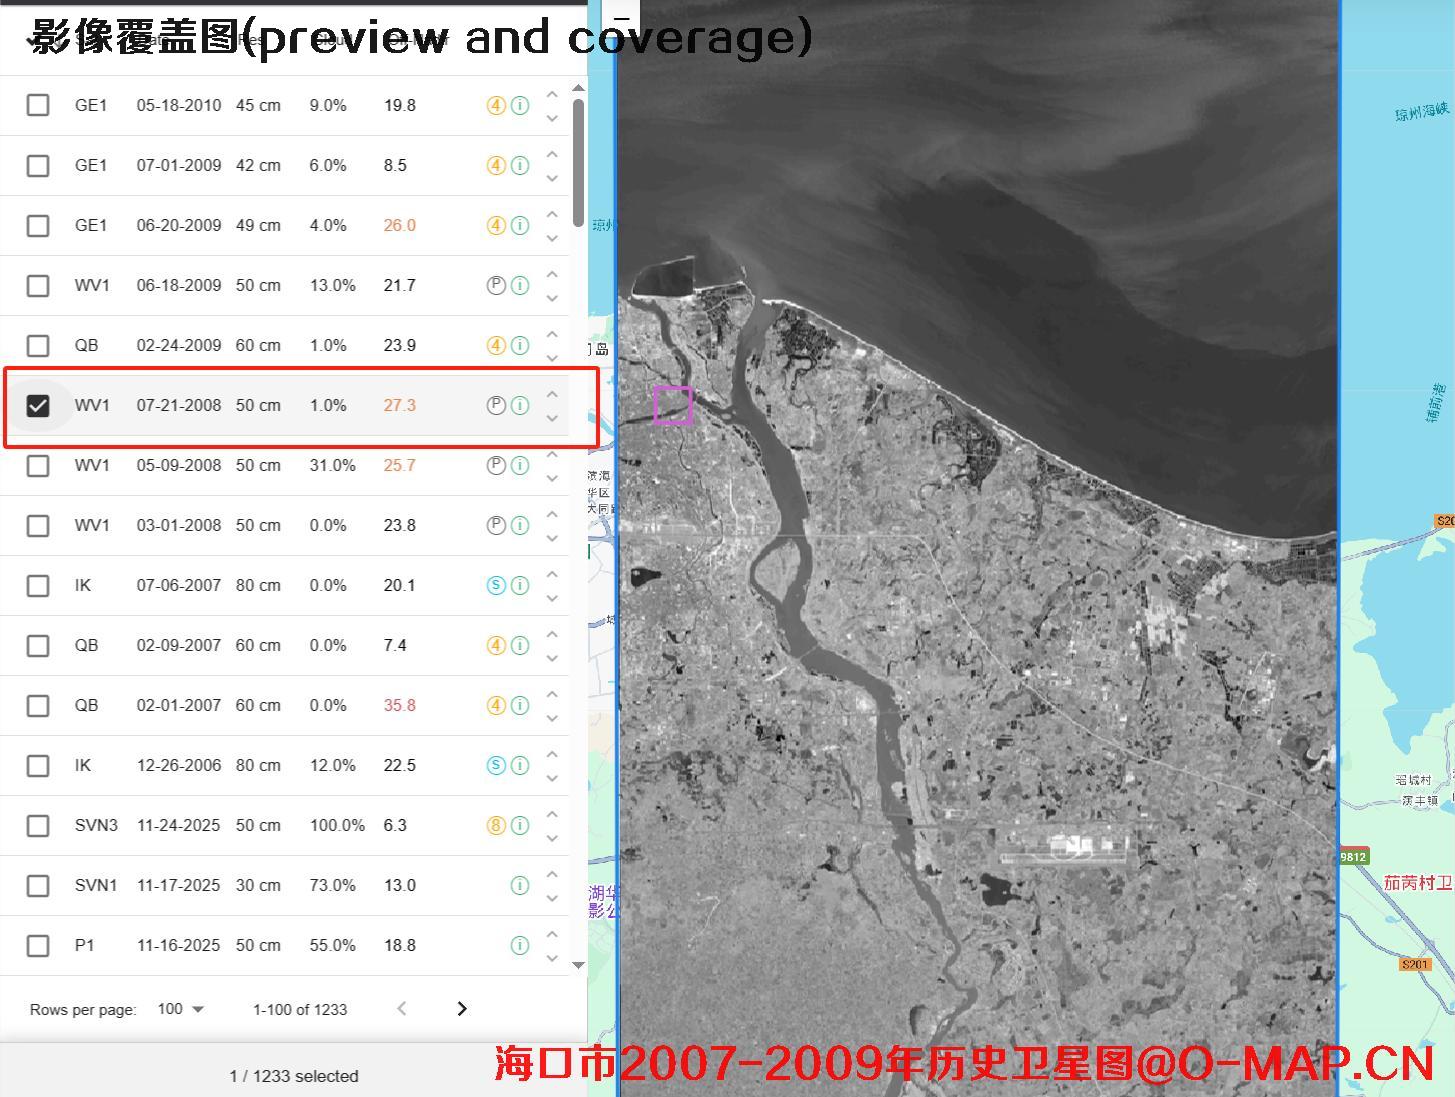This screenshot has width=1455, height=1097.
Task: Select the IK 12-26-2006 row checkbox
Action: click(x=38, y=765)
